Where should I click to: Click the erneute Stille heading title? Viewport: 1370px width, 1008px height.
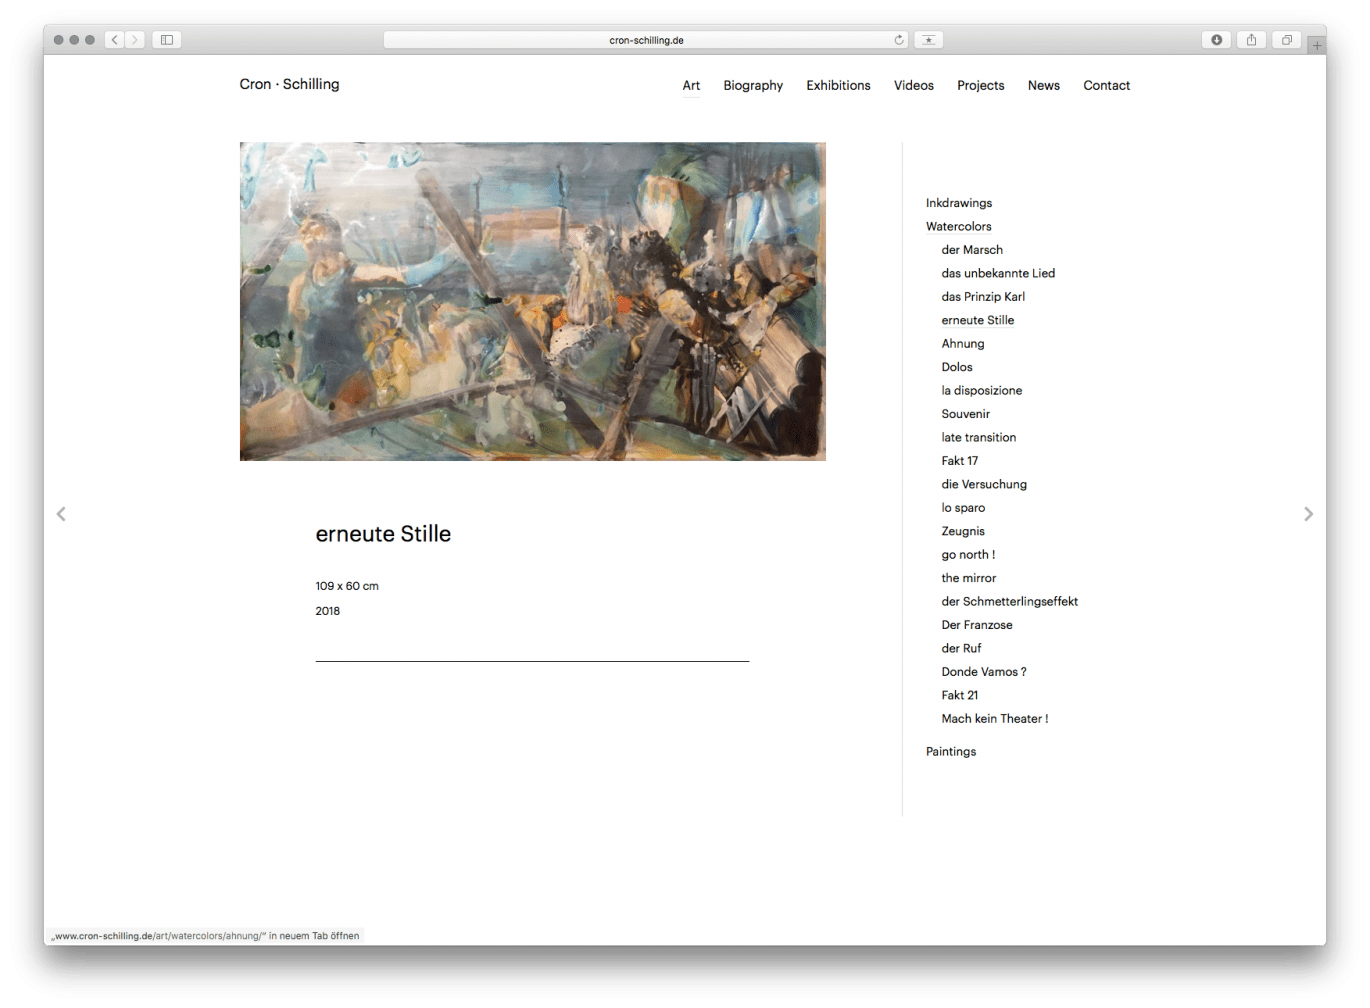(383, 534)
